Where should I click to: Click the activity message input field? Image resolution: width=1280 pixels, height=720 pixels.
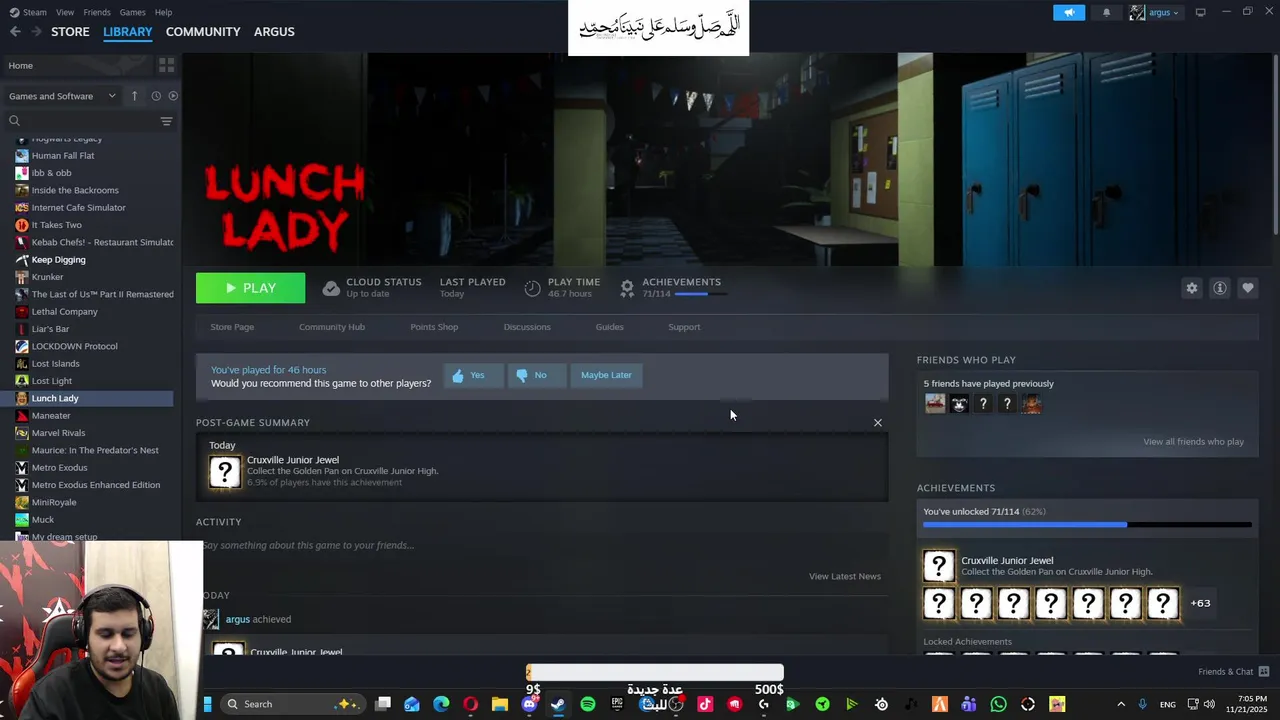coord(540,545)
